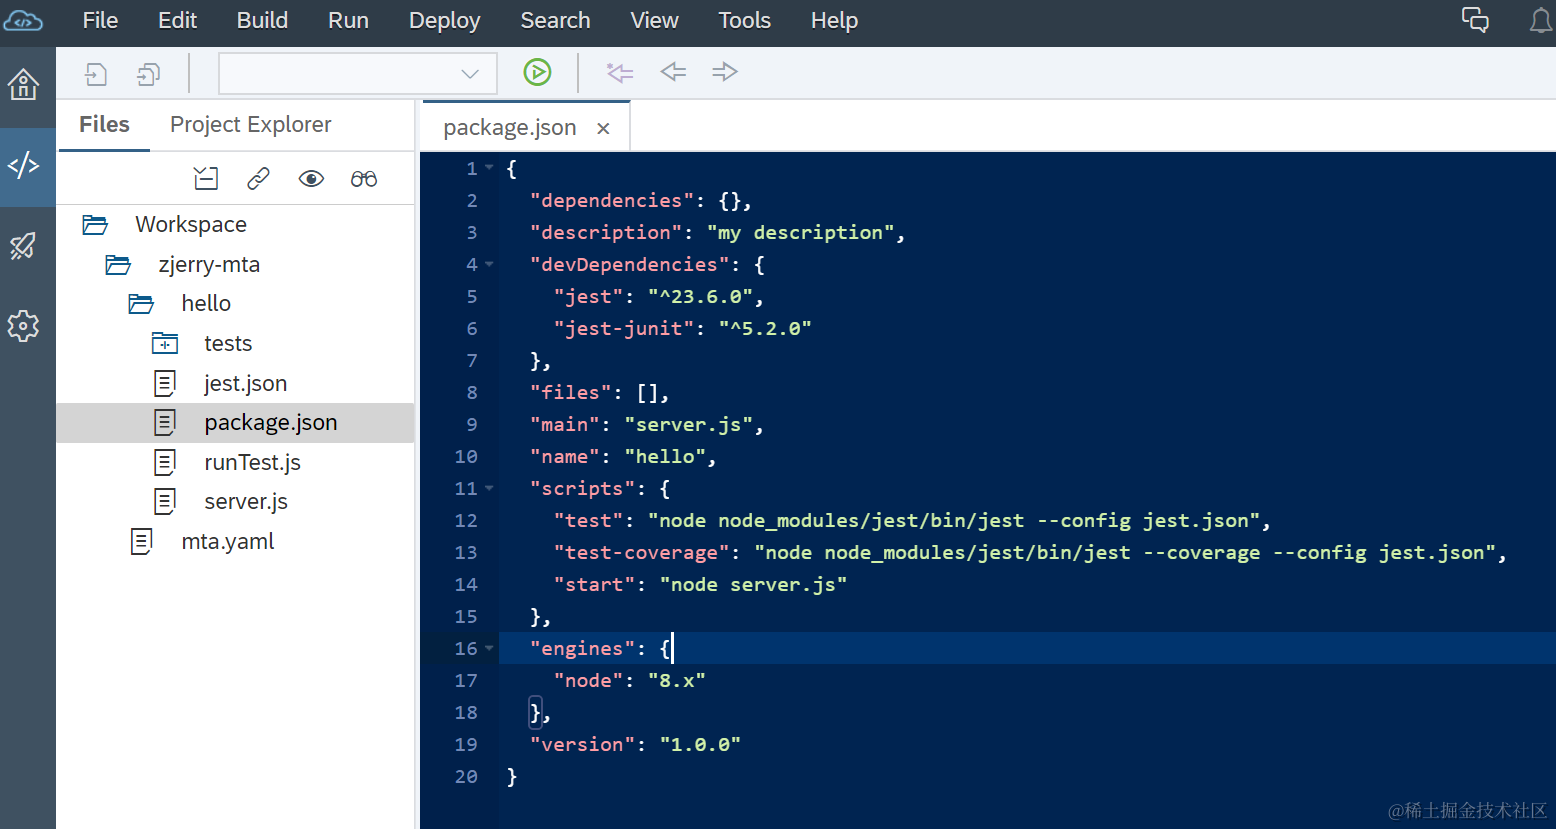Open the feedback chat icon
The width and height of the screenshot is (1556, 829).
coord(1475,20)
